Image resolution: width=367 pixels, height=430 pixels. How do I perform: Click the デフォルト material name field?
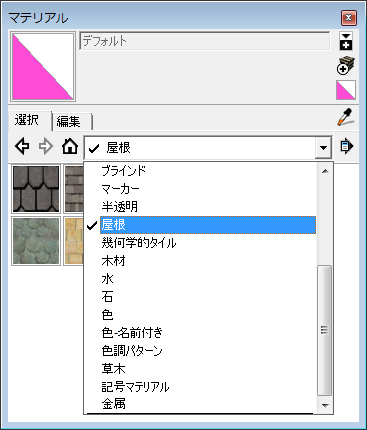(205, 41)
